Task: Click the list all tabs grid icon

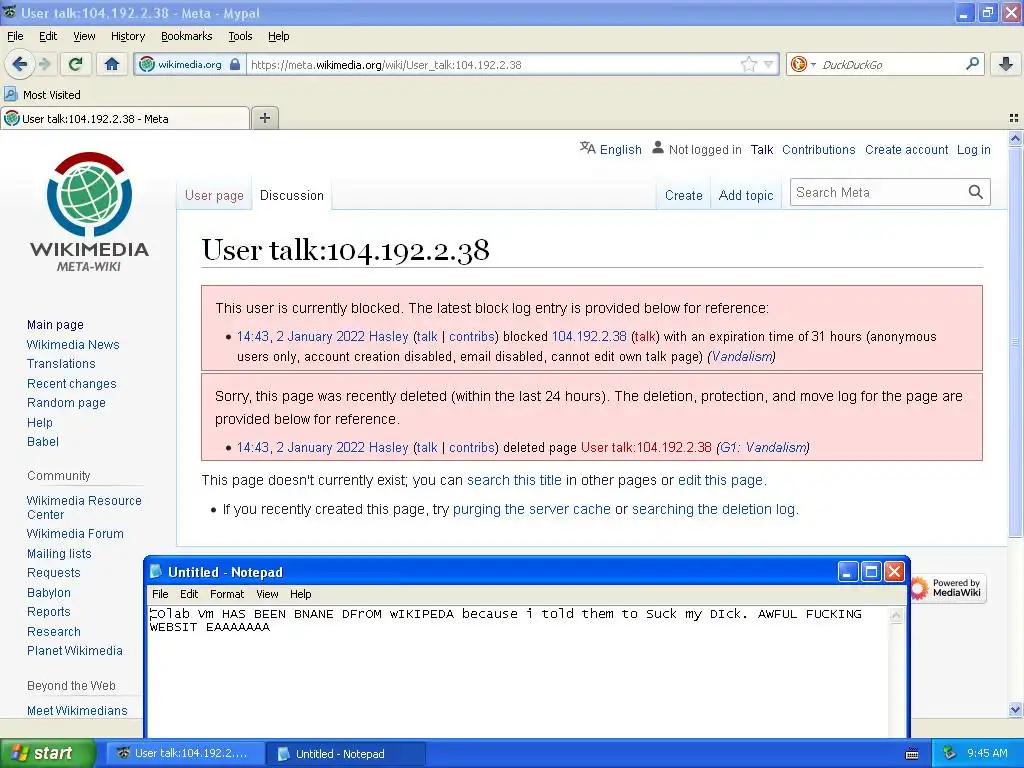Action: [x=1014, y=118]
